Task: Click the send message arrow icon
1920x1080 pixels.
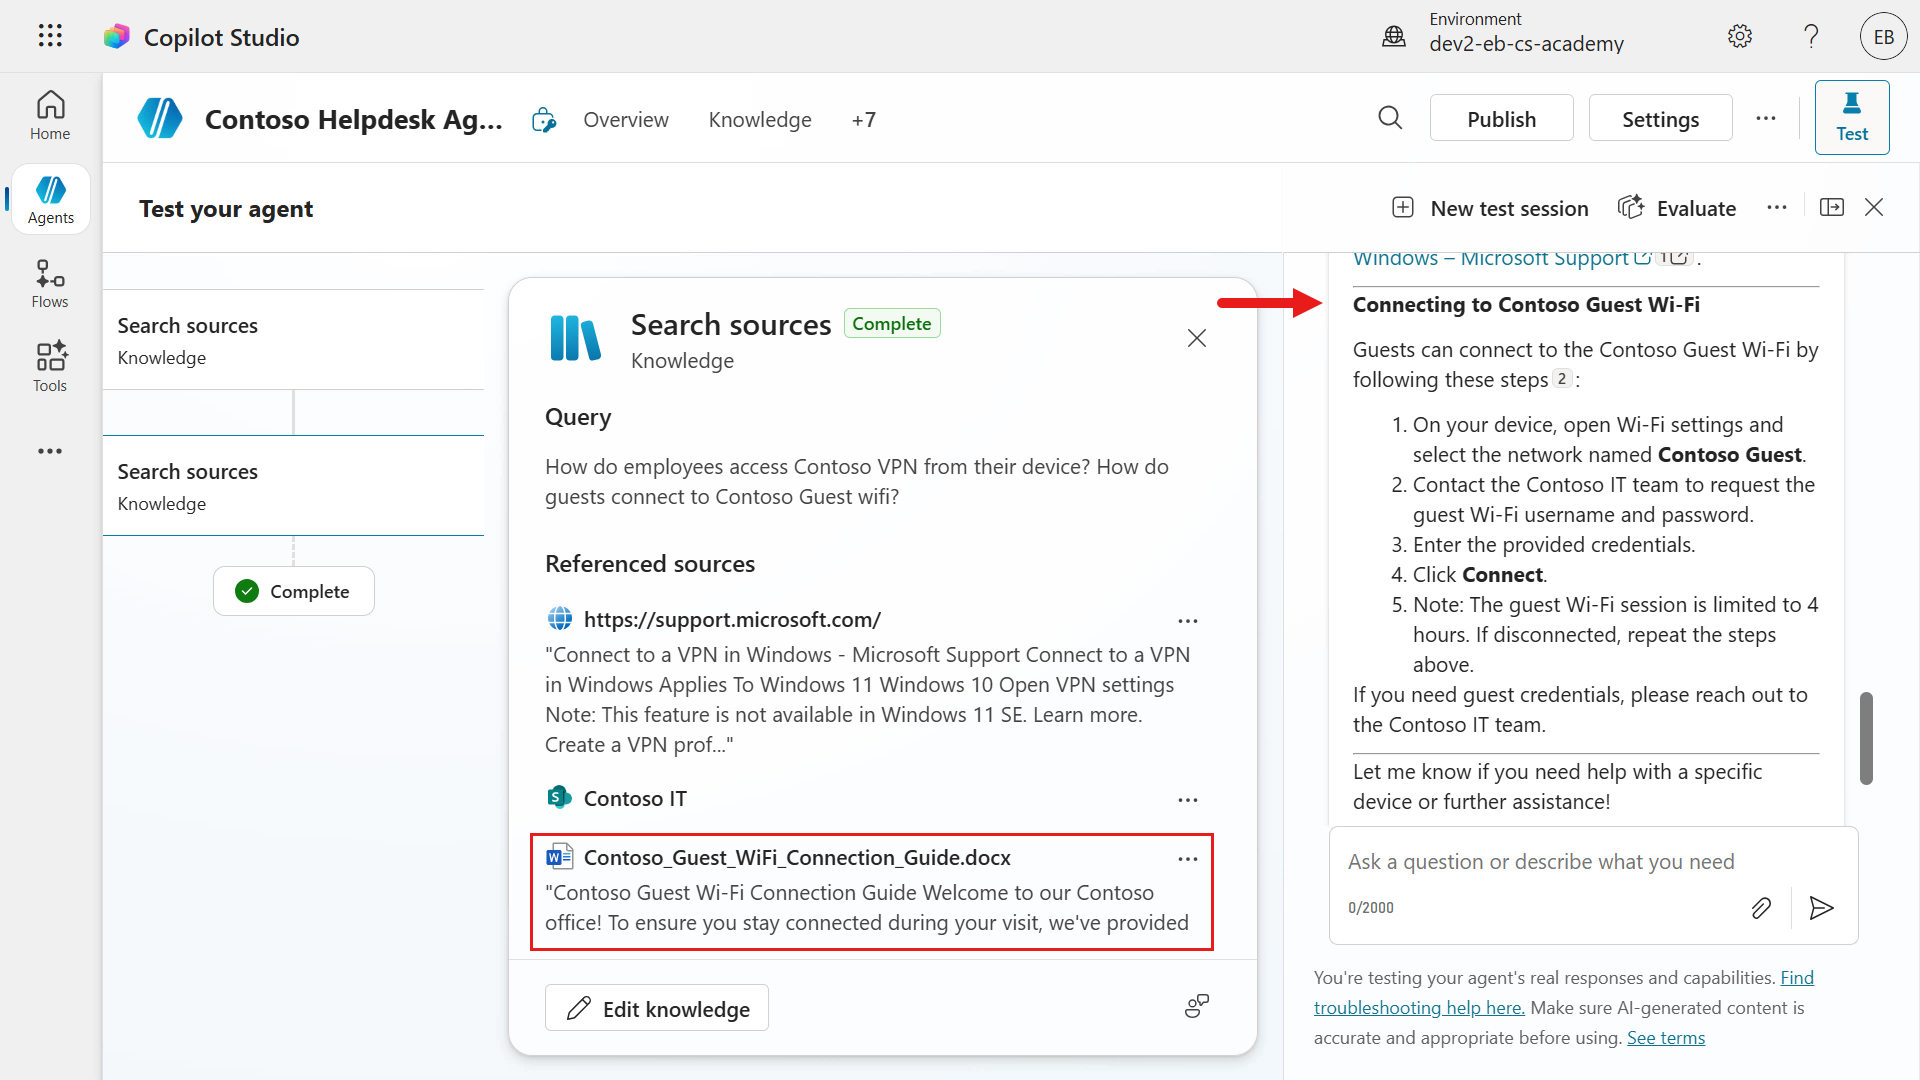Action: pos(1821,908)
